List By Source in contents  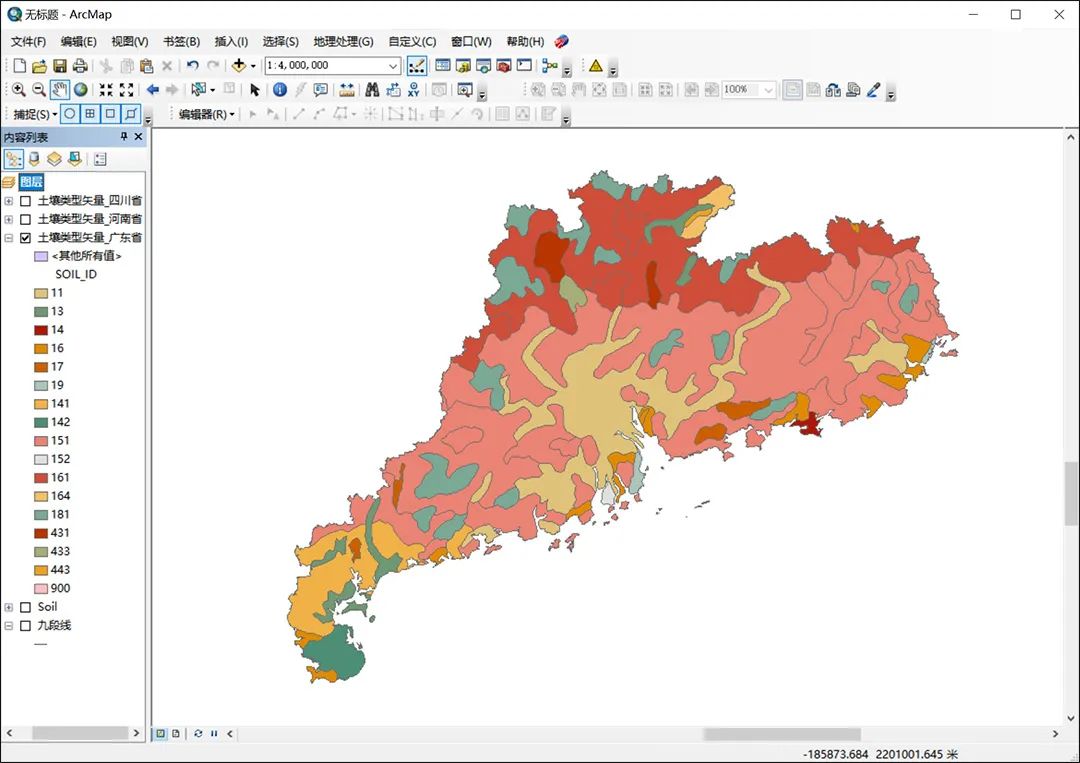point(34,160)
